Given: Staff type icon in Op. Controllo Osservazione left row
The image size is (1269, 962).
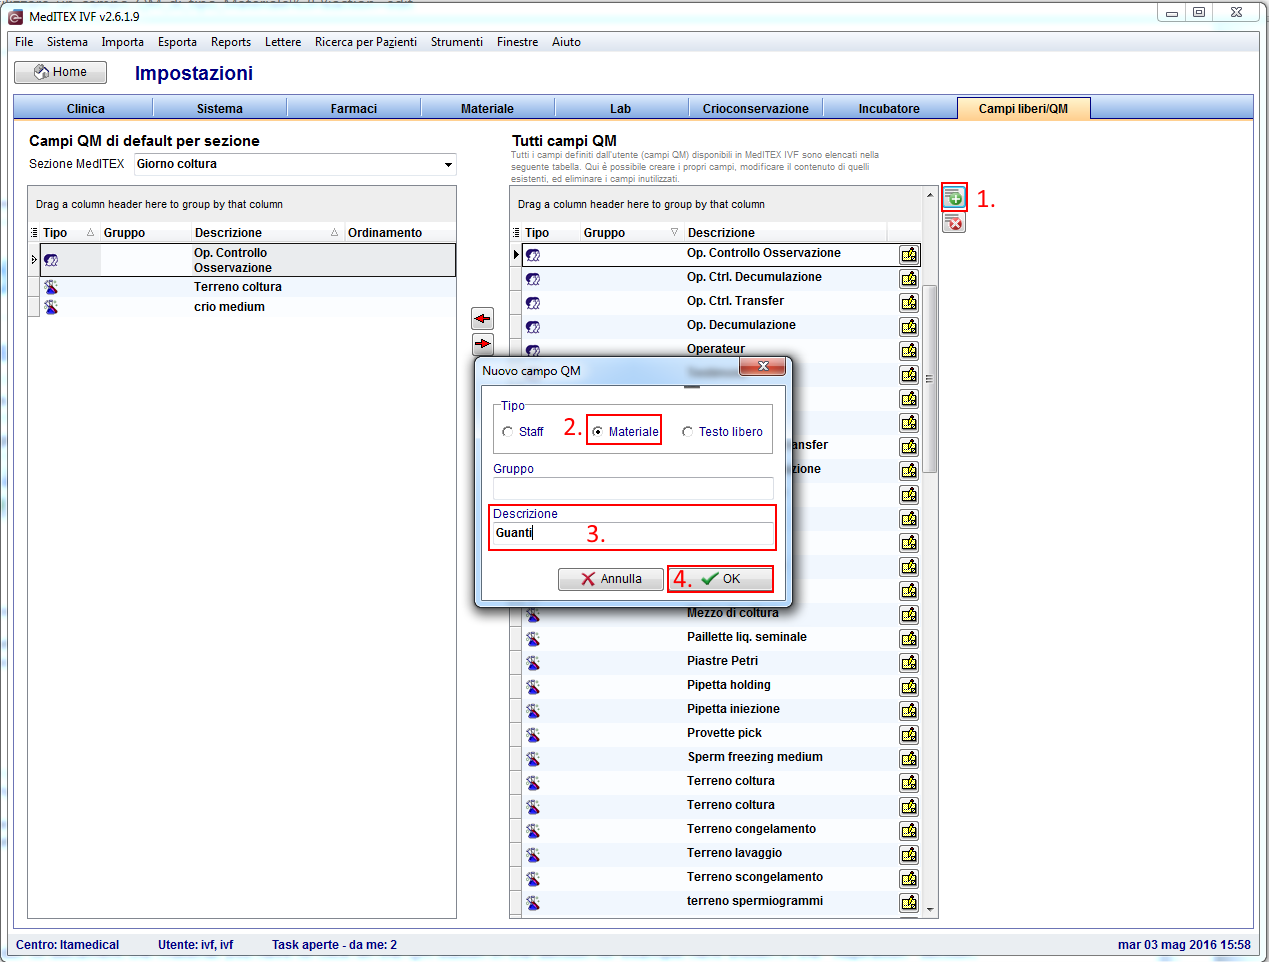Looking at the screenshot, I should click(51, 260).
